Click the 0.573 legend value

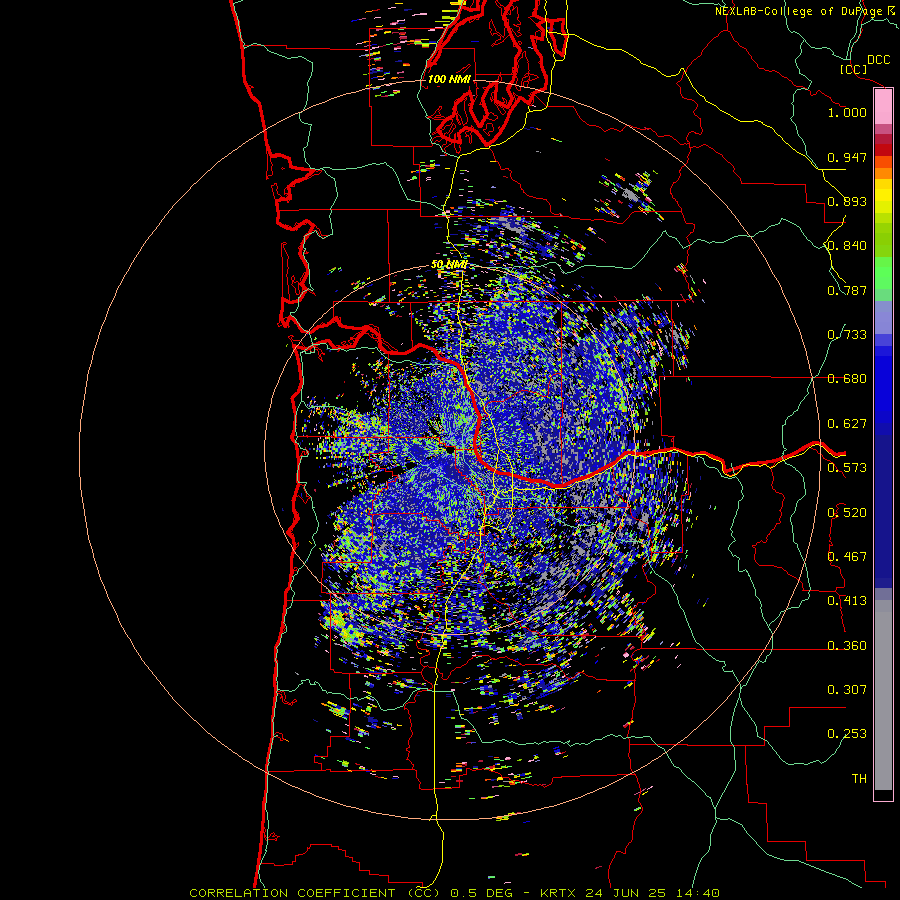click(x=847, y=468)
